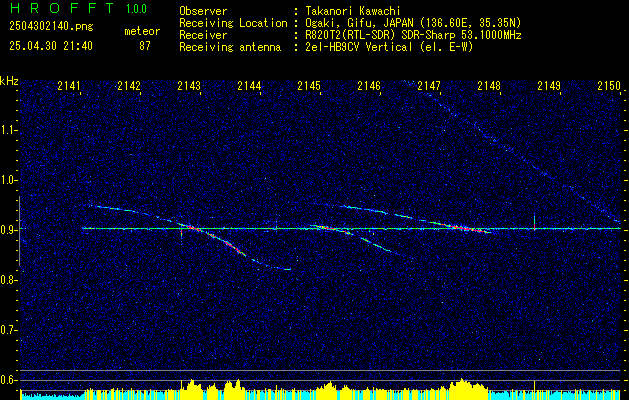Click the 2148 time axis label

tap(489, 86)
